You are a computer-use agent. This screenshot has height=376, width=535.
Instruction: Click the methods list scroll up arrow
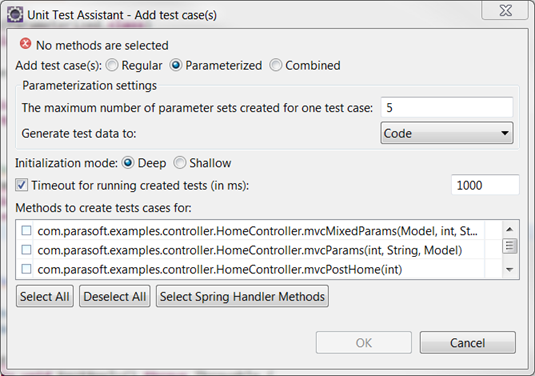pyautogui.click(x=510, y=229)
